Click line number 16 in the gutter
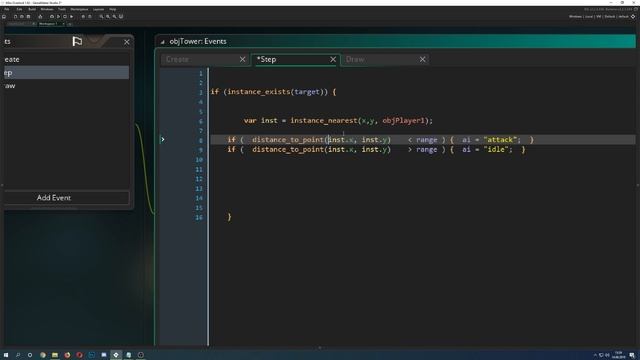Image resolution: width=640 pixels, height=360 pixels. coord(199,217)
